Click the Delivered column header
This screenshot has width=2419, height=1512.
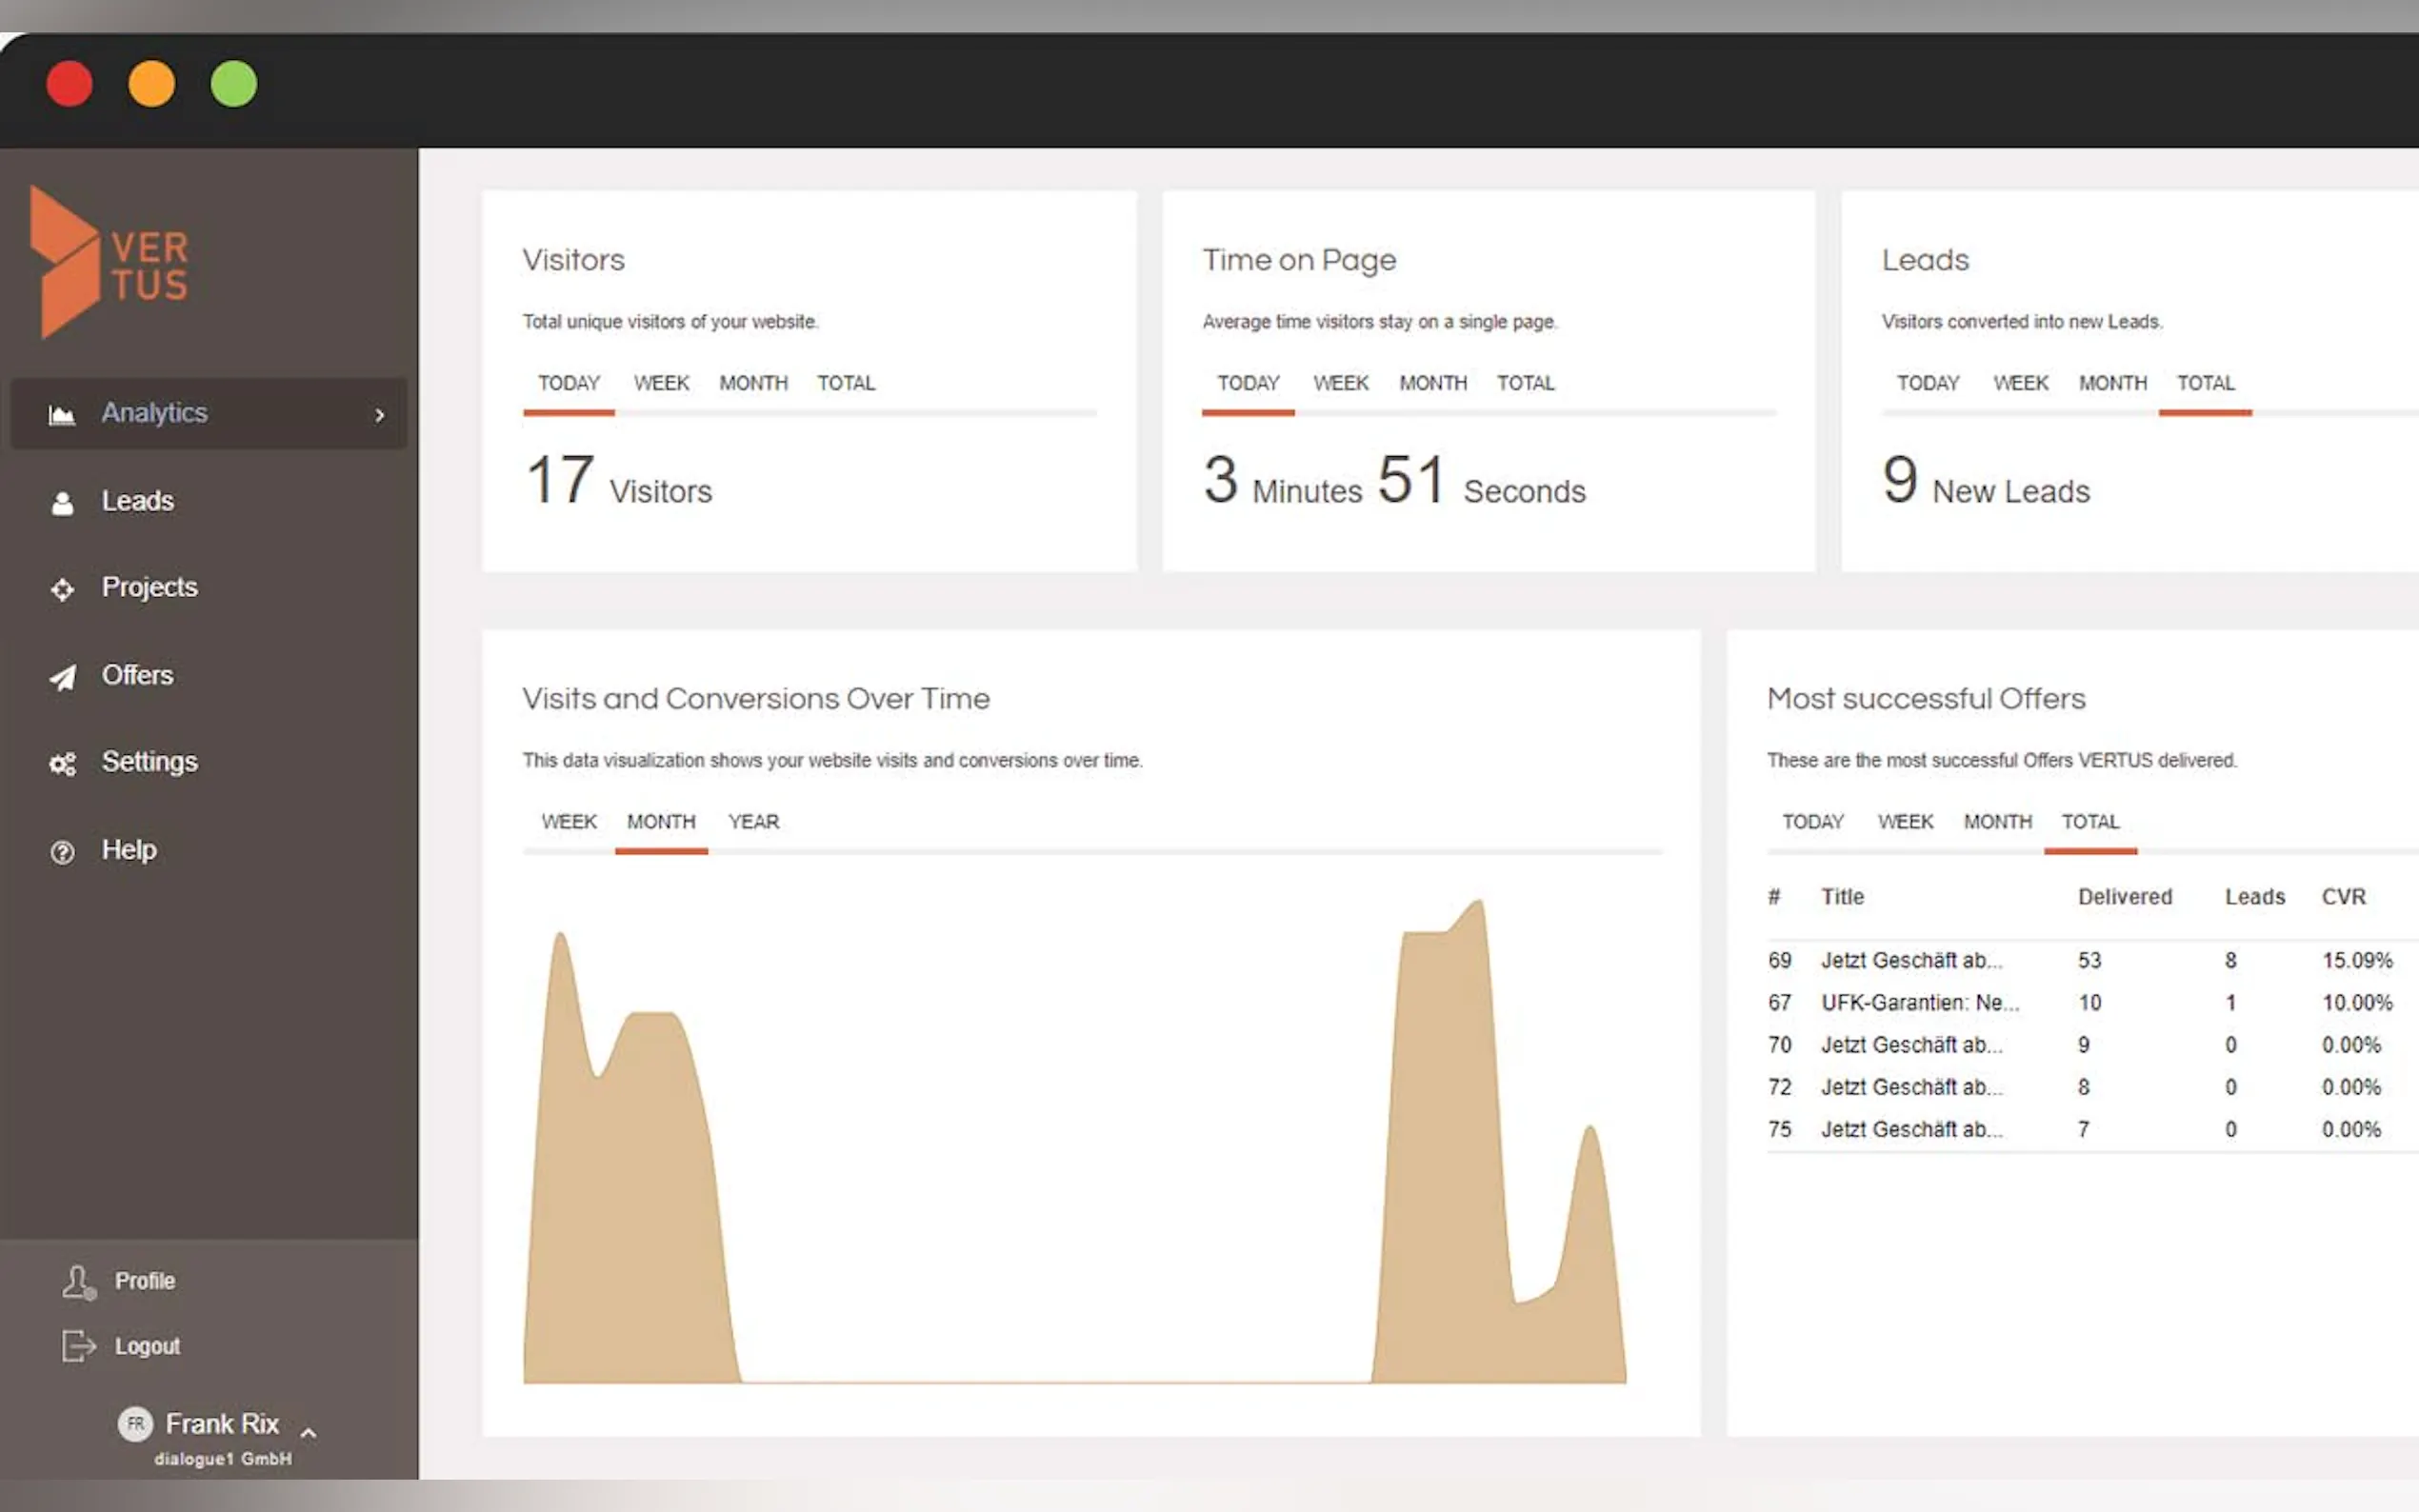pyautogui.click(x=2124, y=896)
